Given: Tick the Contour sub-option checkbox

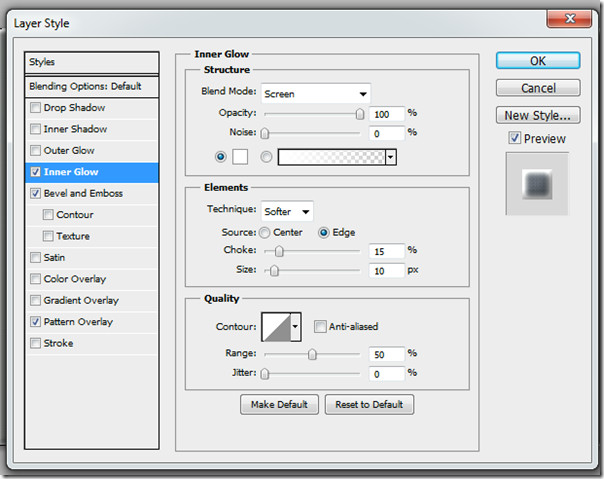Looking at the screenshot, I should tap(48, 215).
